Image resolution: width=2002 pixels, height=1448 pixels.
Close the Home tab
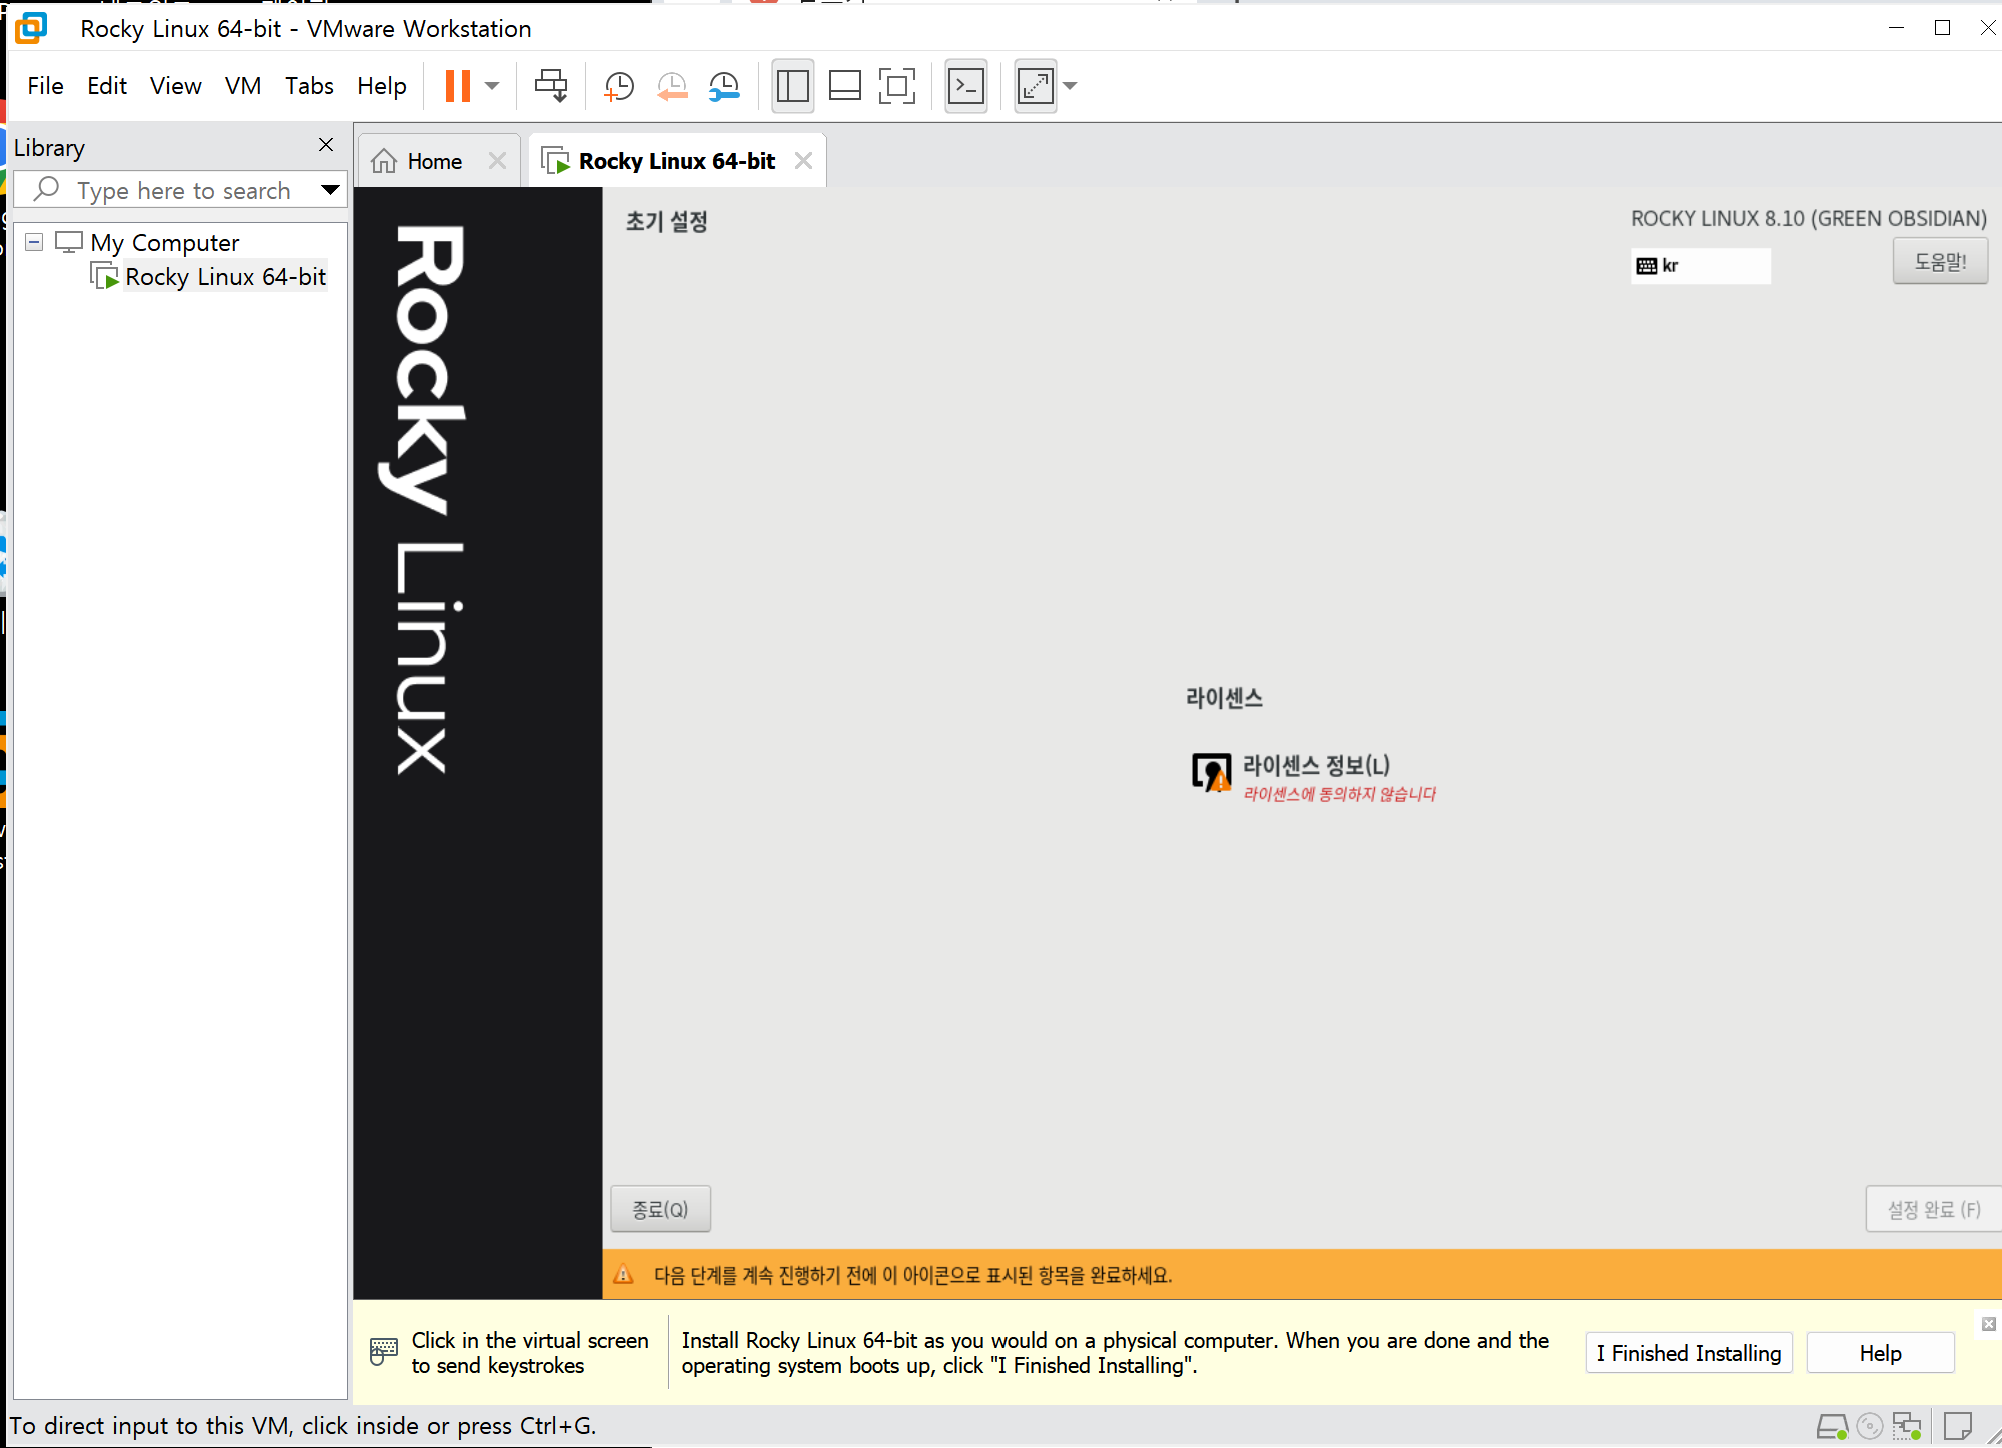pos(497,161)
